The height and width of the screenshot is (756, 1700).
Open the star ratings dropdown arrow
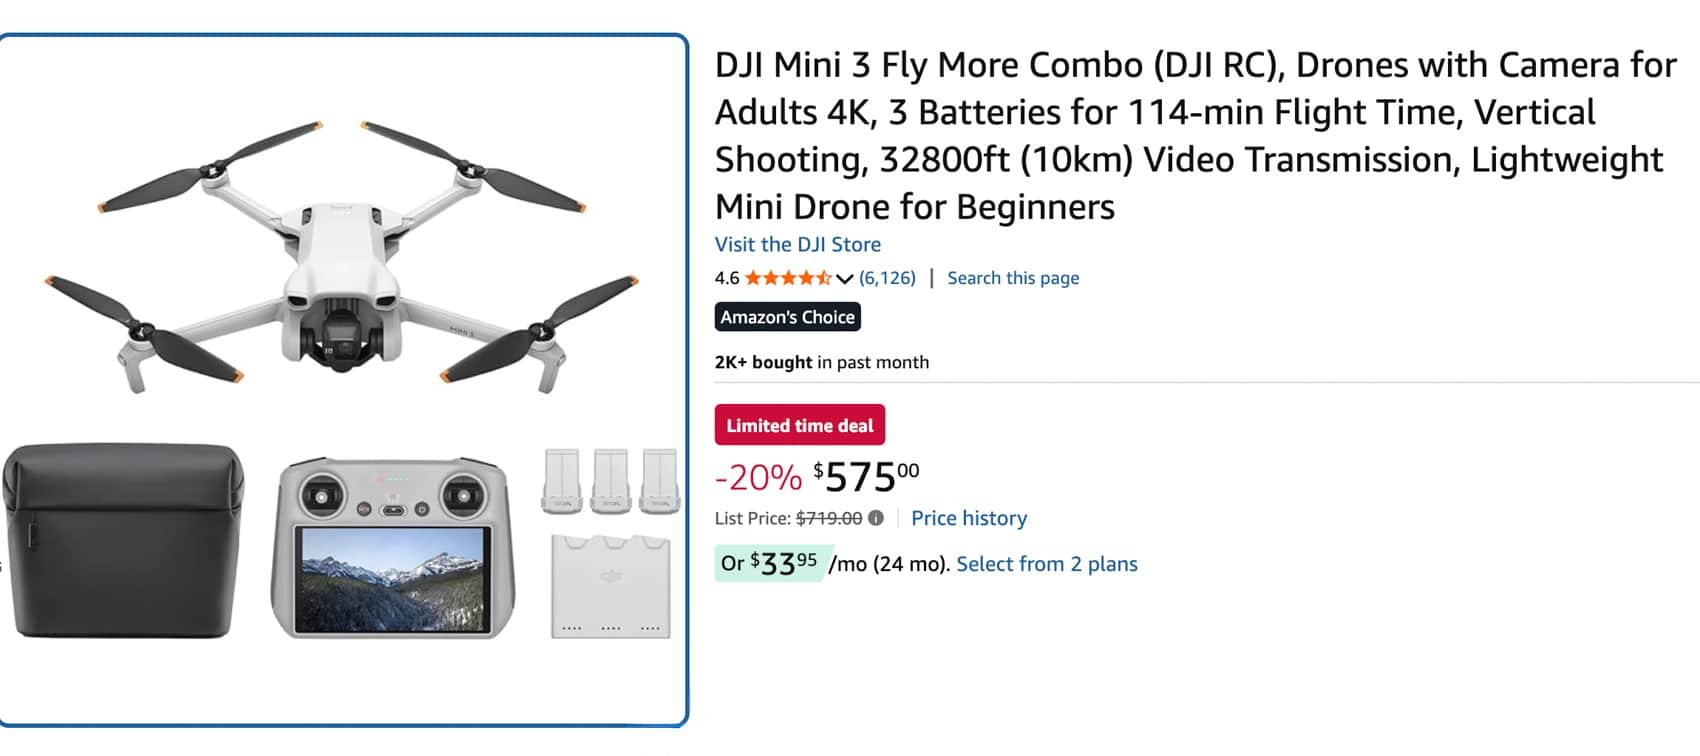coord(843,279)
